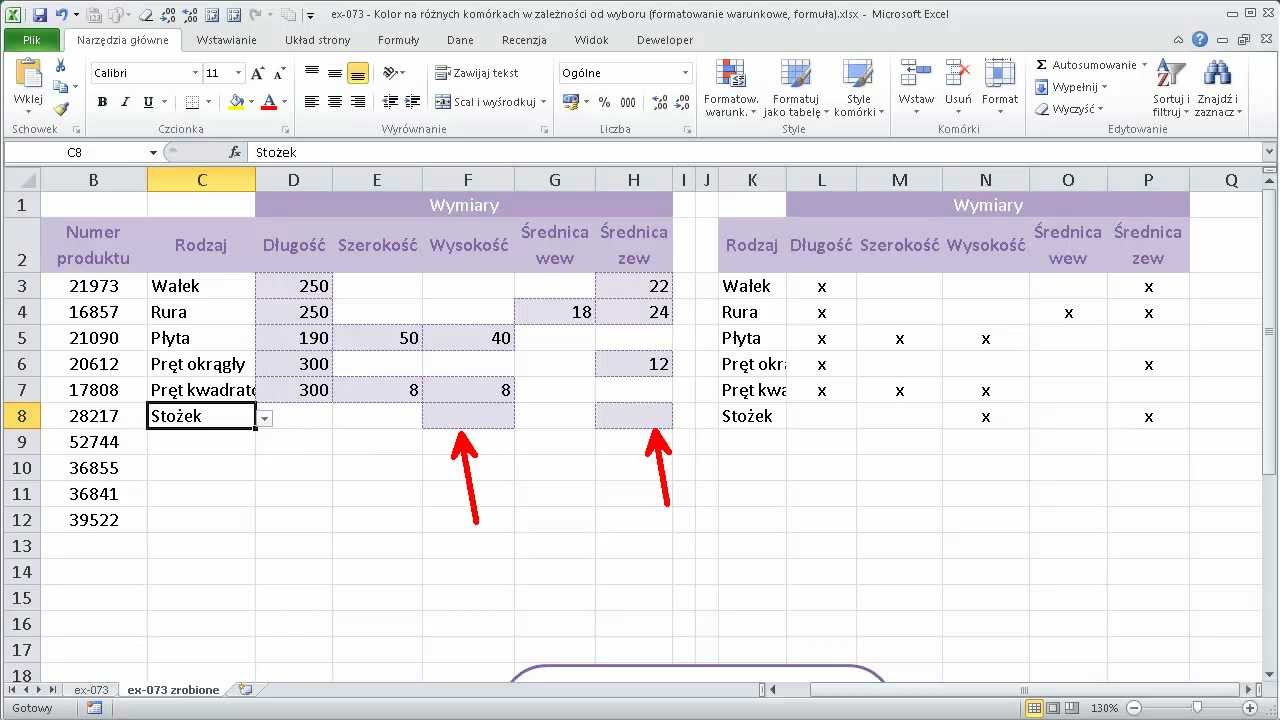Open the cell C8 validation dropdown arrow
This screenshot has width=1280, height=720.
pyautogui.click(x=265, y=419)
